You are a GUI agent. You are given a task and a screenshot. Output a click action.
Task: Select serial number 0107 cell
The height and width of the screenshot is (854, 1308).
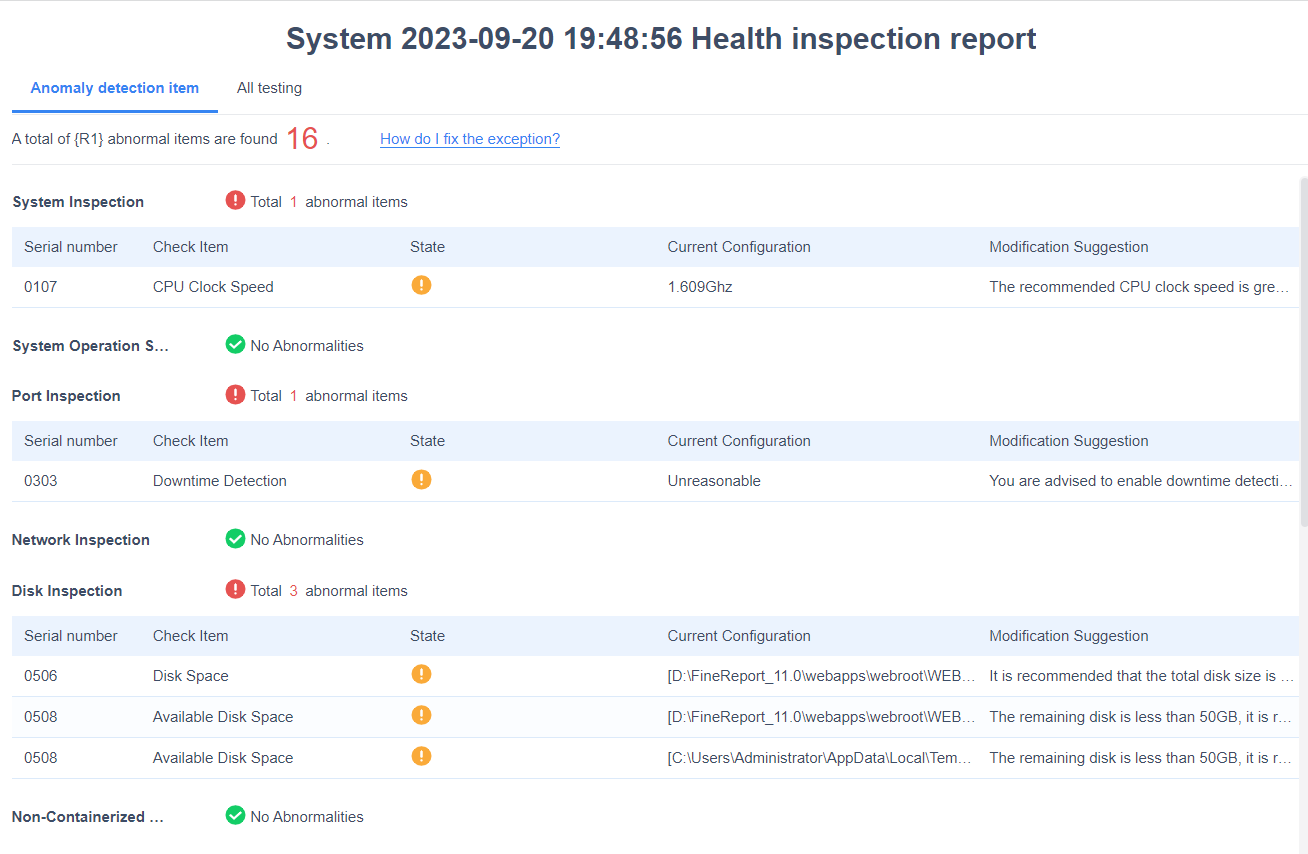coord(41,287)
